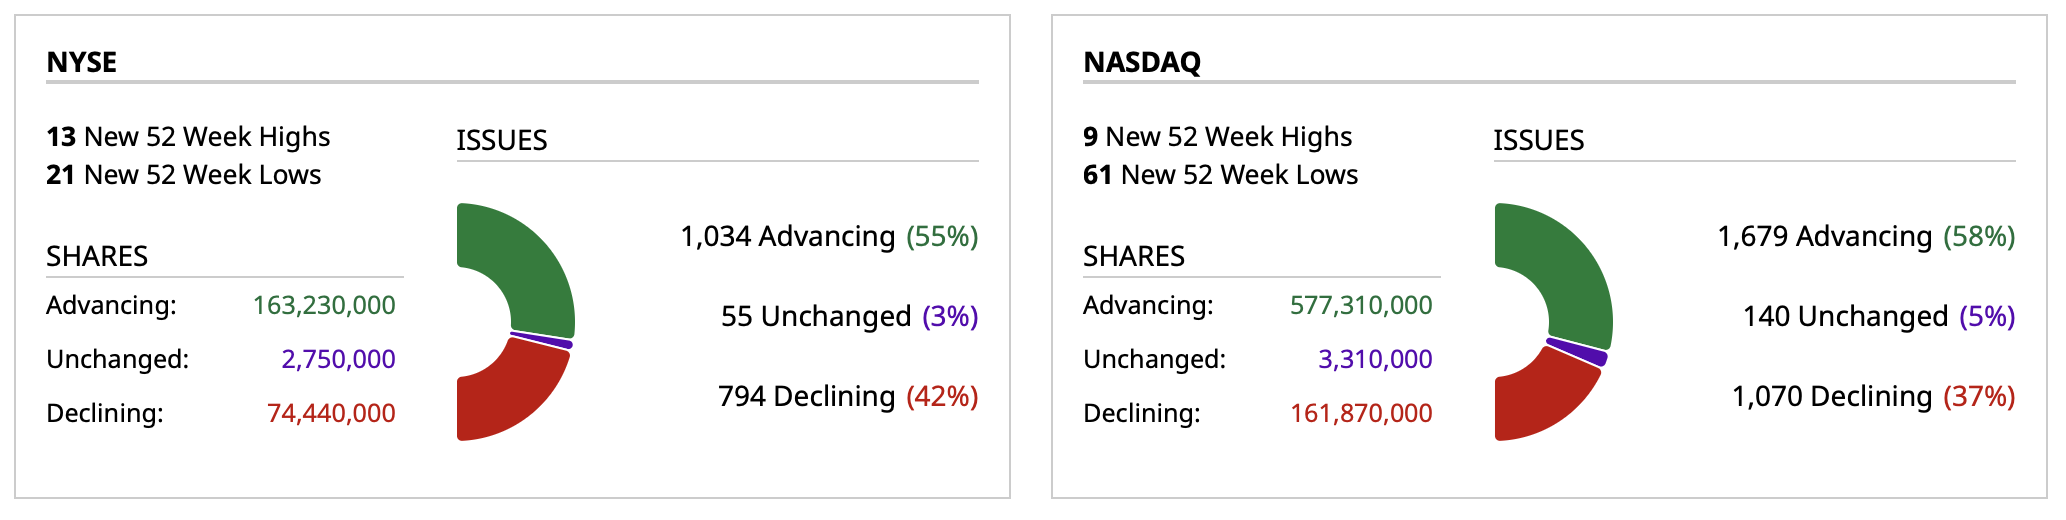Click the NYSE panel heading
This screenshot has width=2066, height=520.
82,62
